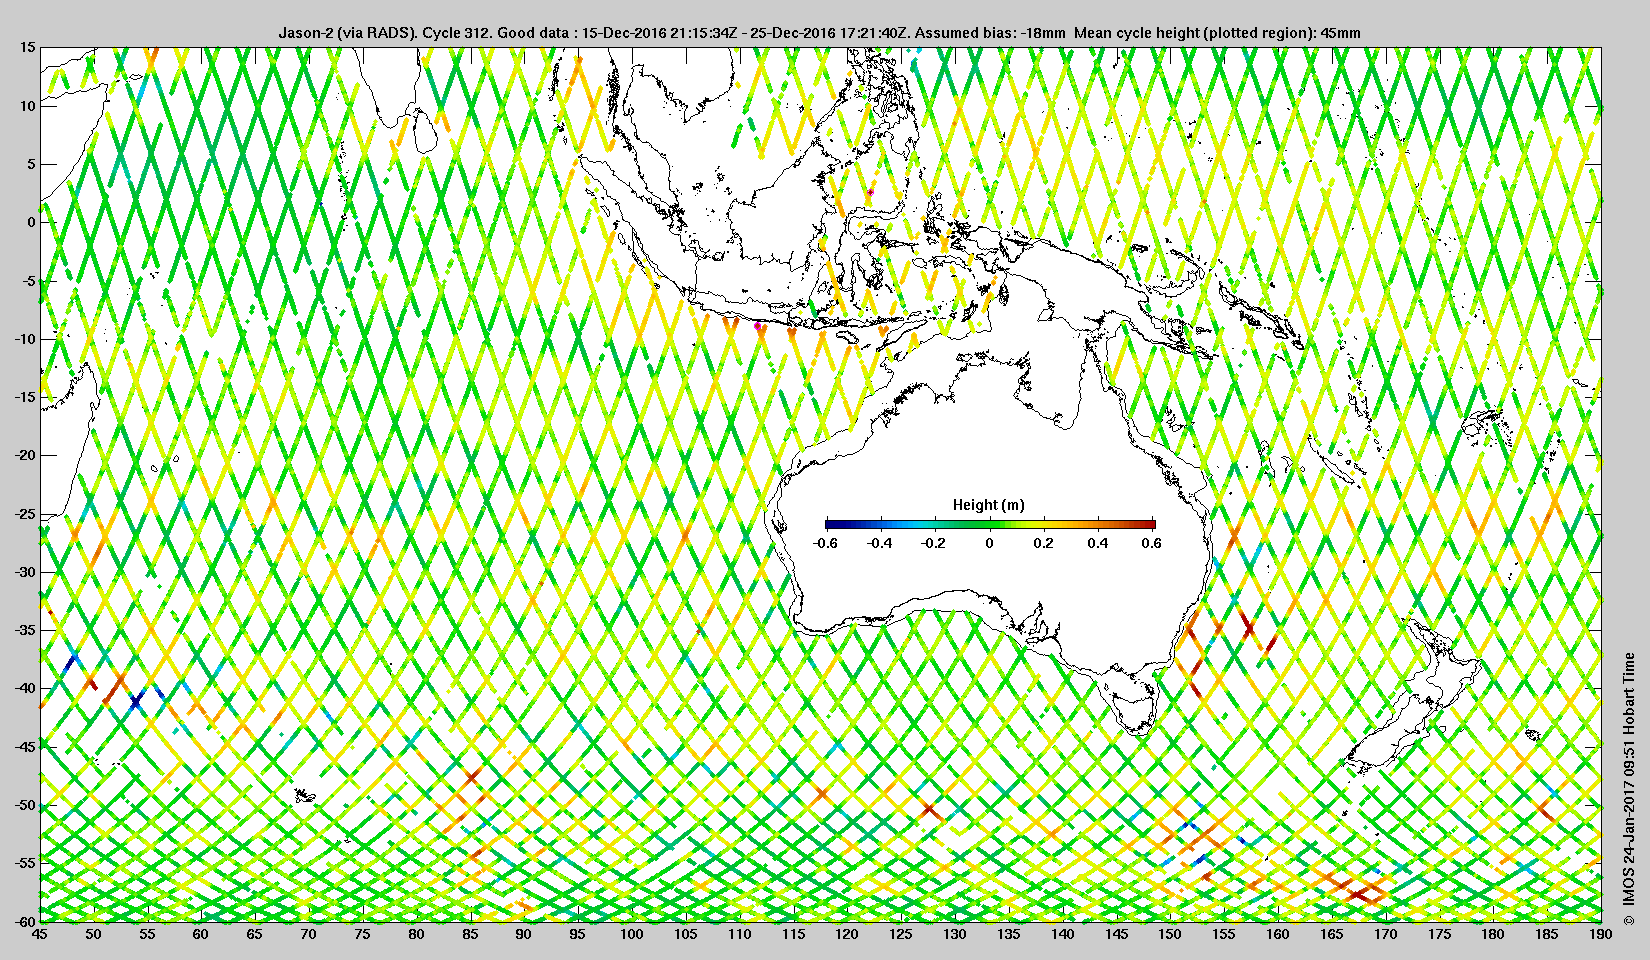This screenshot has height=960, width=1650.
Task: Click the 80 longitude label on x-axis
Action: [416, 935]
